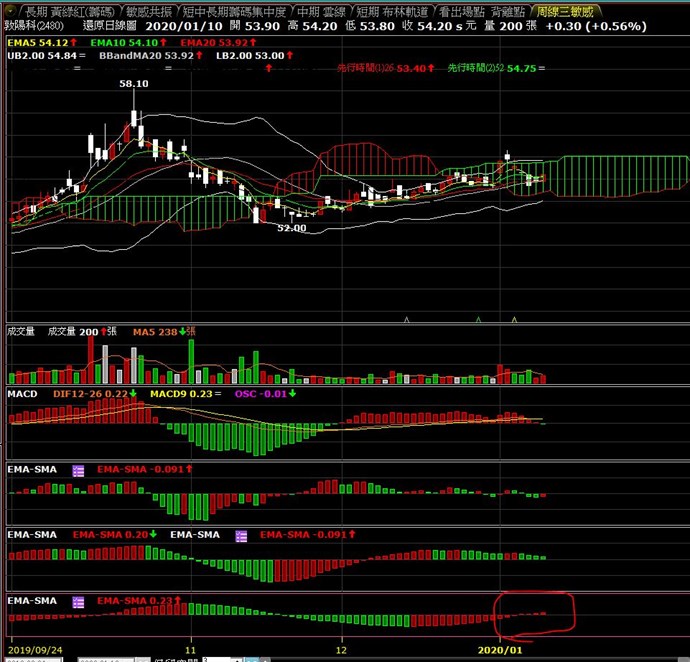Click the first green triangle marker above volume panel
The width and height of the screenshot is (690, 662).
point(406,319)
